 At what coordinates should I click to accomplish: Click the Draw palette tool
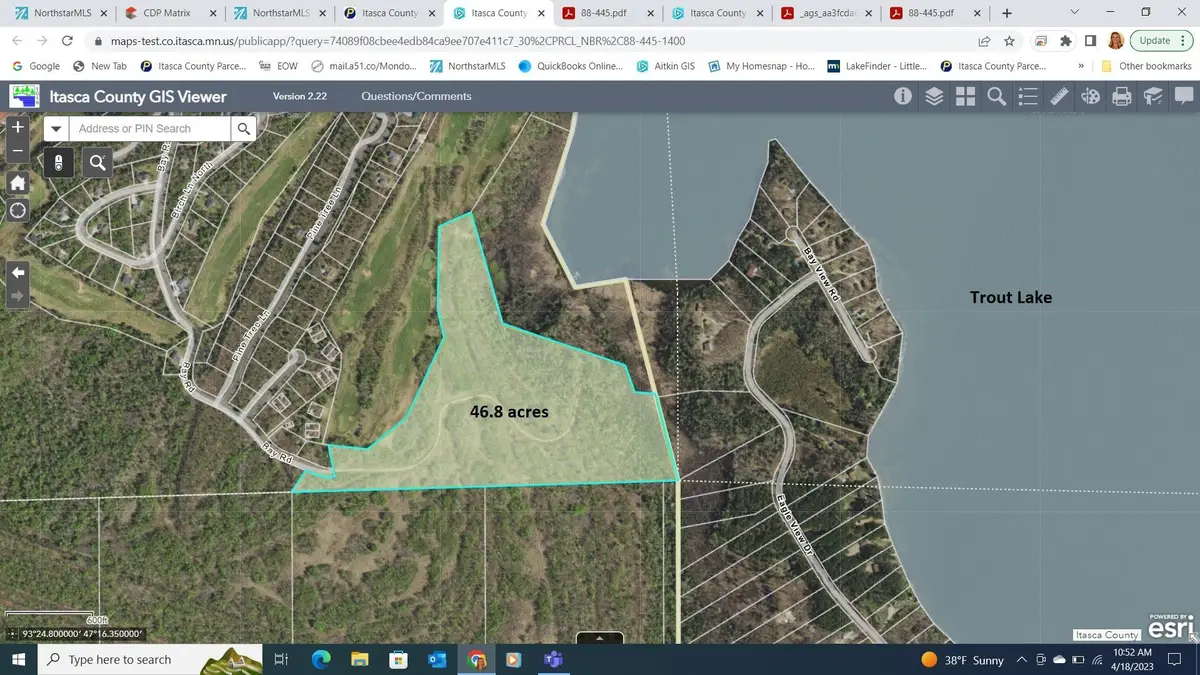click(1090, 96)
